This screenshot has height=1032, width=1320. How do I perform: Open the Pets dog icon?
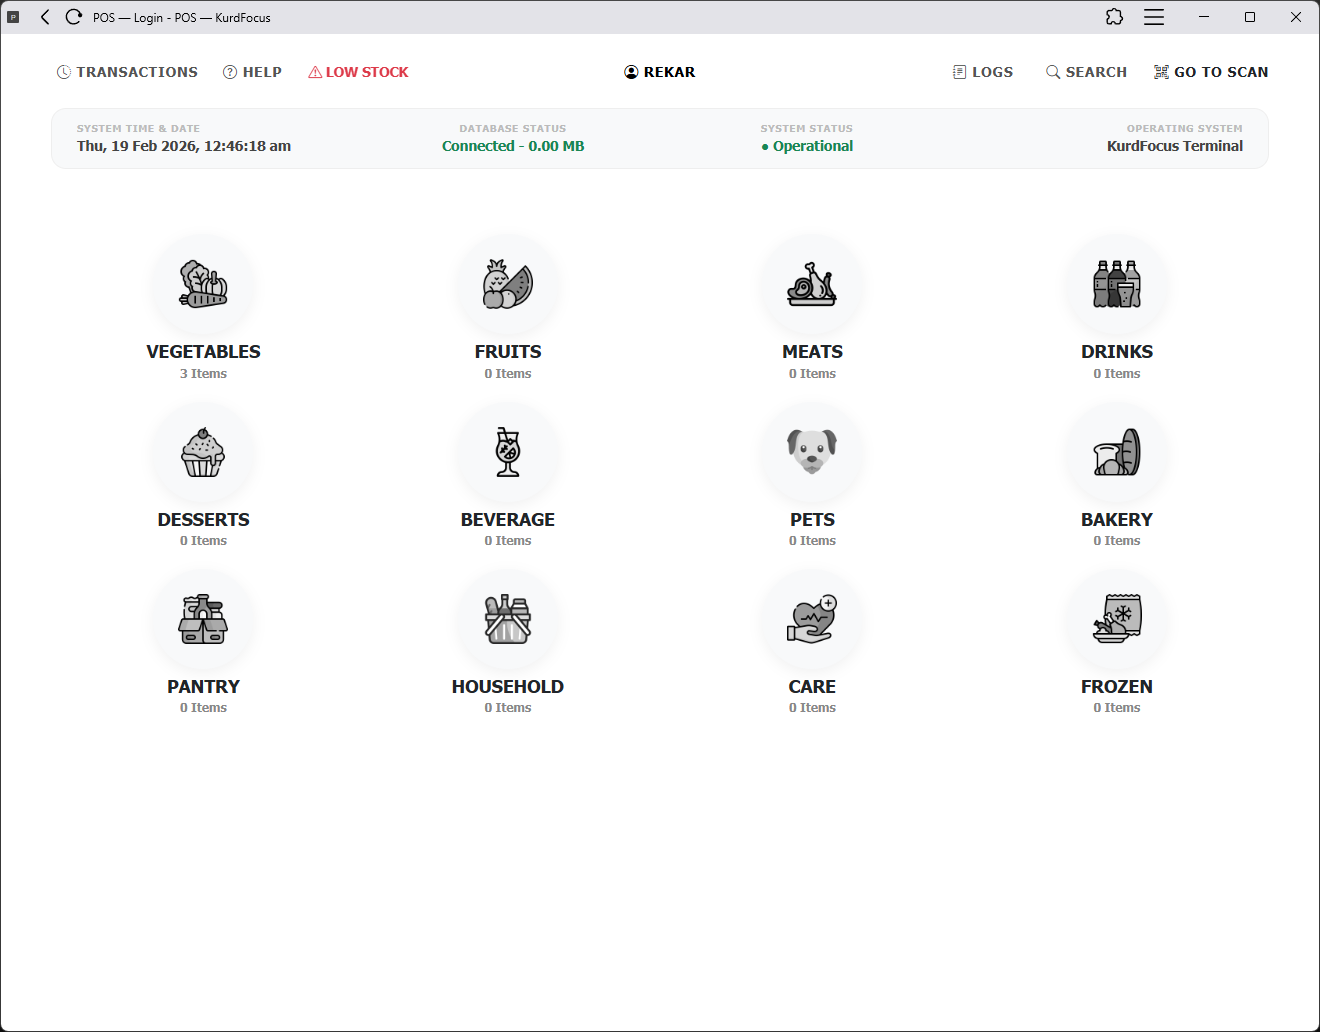pyautogui.click(x=812, y=453)
